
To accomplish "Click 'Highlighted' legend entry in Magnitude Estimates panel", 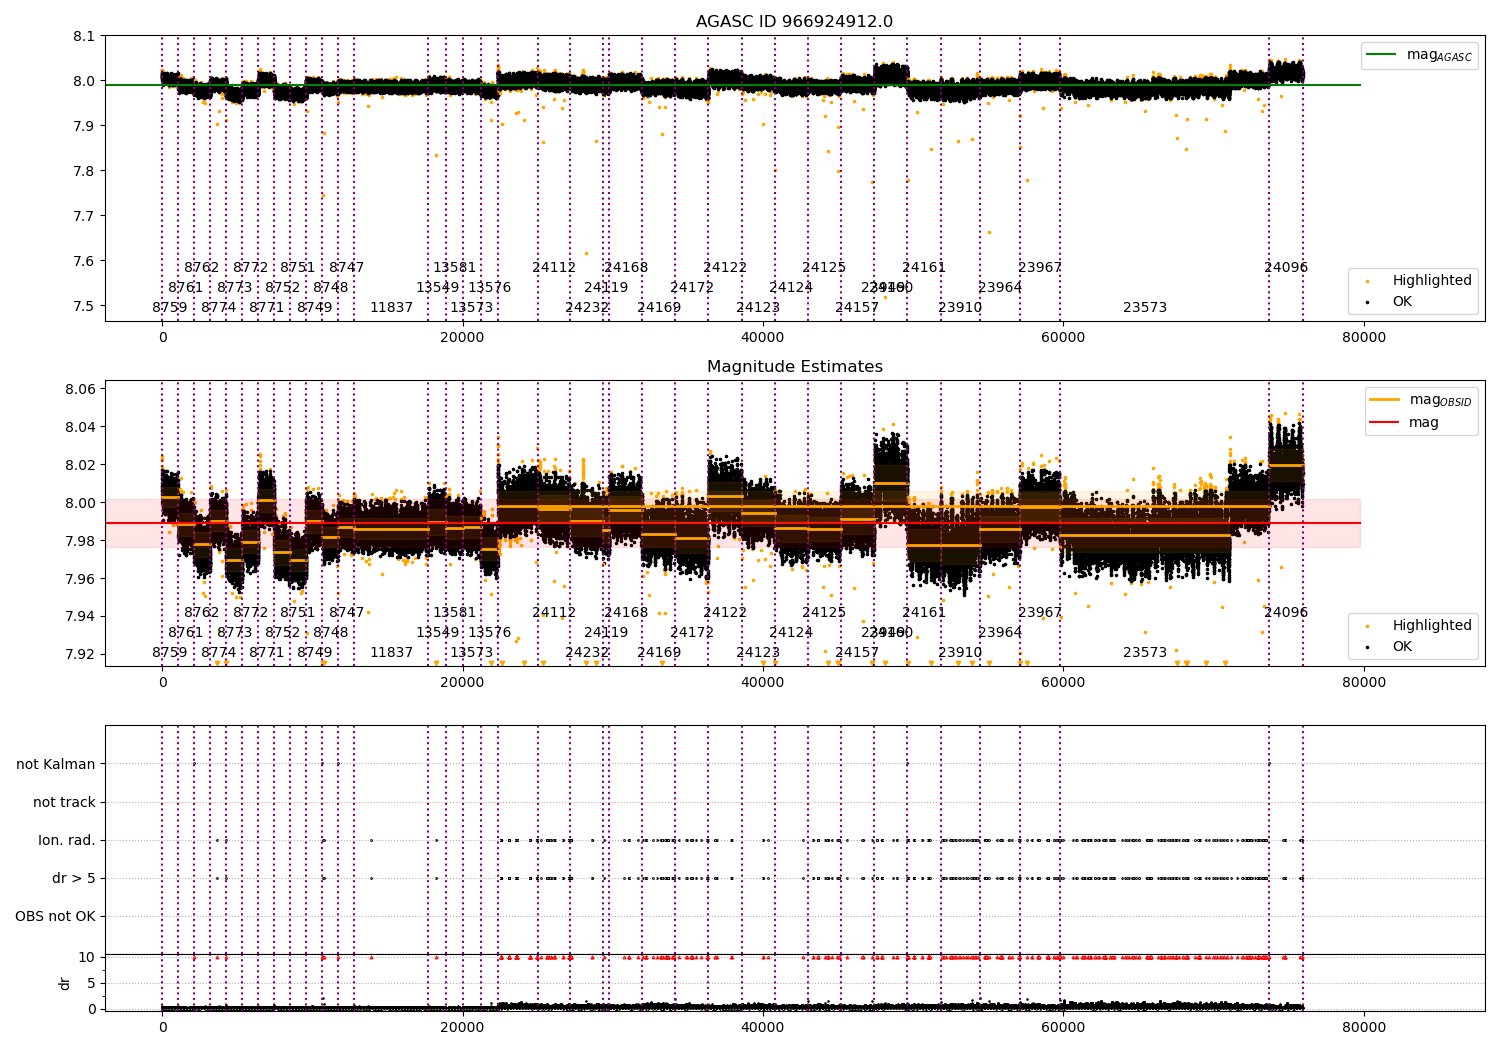I will pyautogui.click(x=1419, y=625).
